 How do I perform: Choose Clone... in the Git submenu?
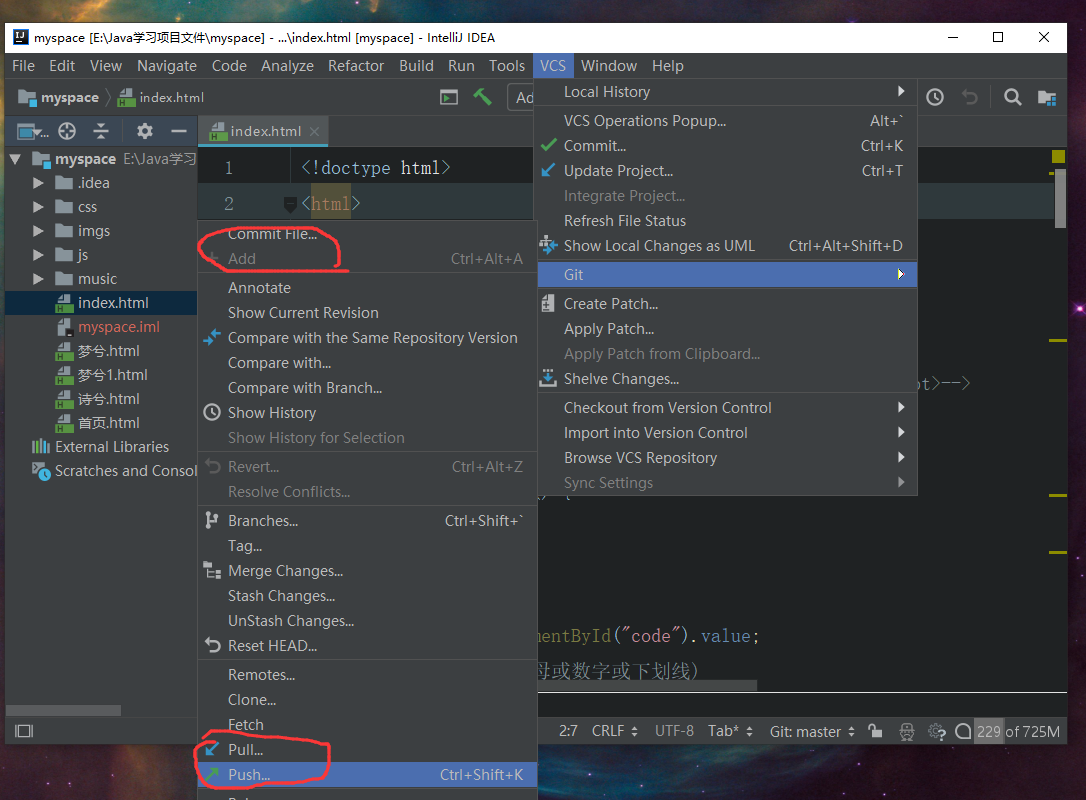(368, 700)
